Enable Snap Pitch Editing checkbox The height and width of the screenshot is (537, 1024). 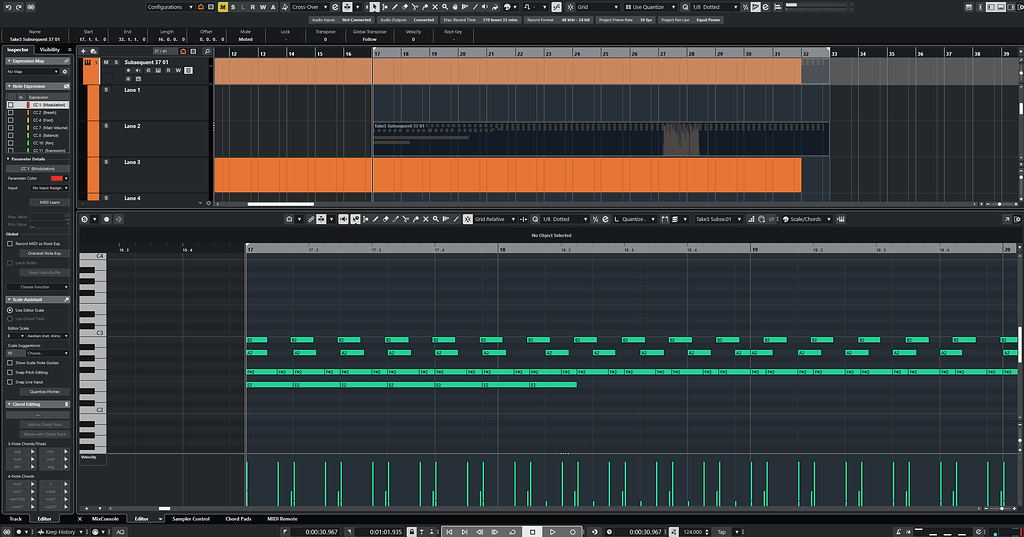point(10,372)
